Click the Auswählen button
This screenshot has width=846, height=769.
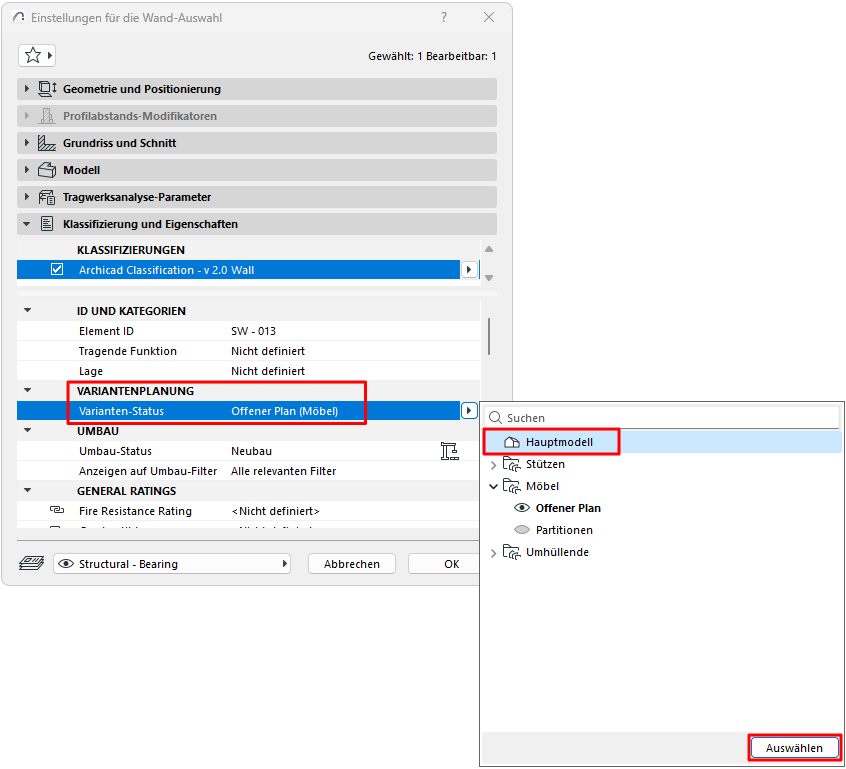[x=794, y=748]
